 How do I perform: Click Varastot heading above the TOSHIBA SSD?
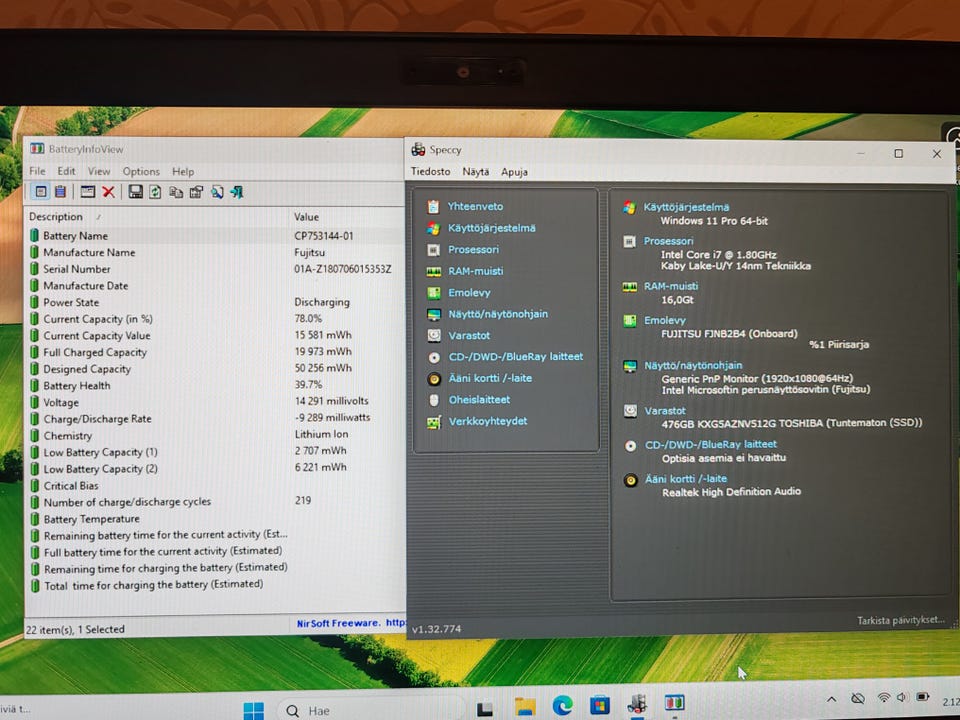click(665, 411)
